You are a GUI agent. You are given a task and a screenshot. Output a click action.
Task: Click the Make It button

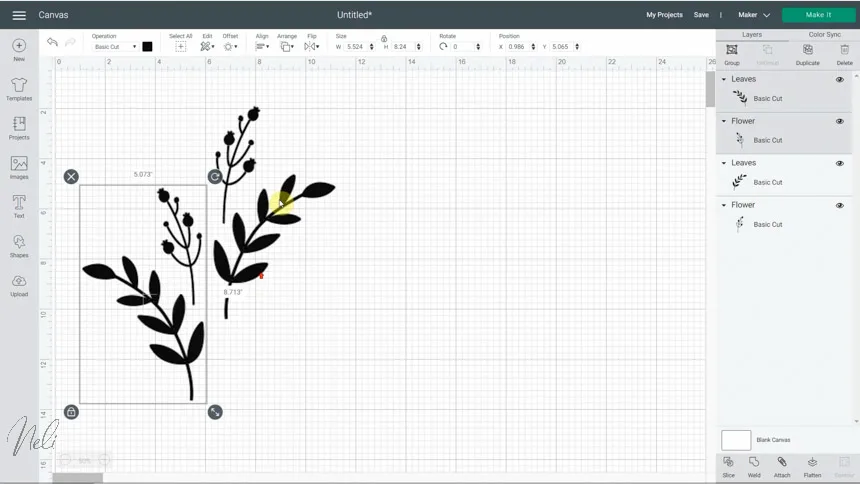point(818,15)
